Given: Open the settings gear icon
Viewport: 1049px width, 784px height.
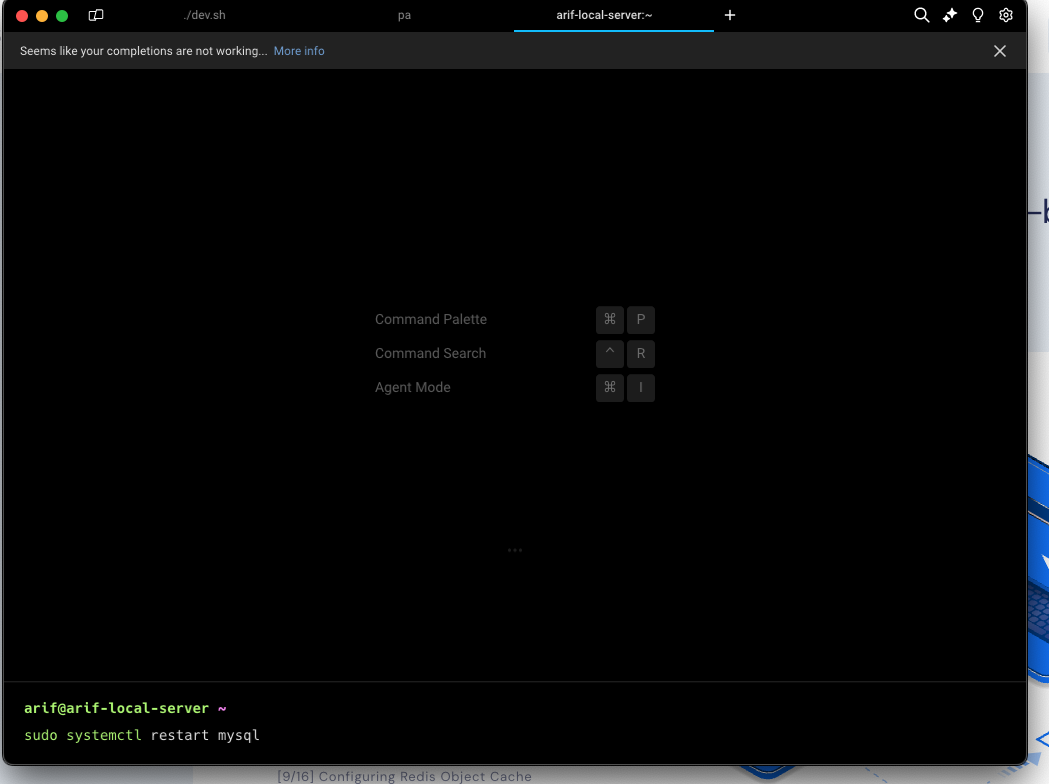Looking at the screenshot, I should pyautogui.click(x=1006, y=15).
